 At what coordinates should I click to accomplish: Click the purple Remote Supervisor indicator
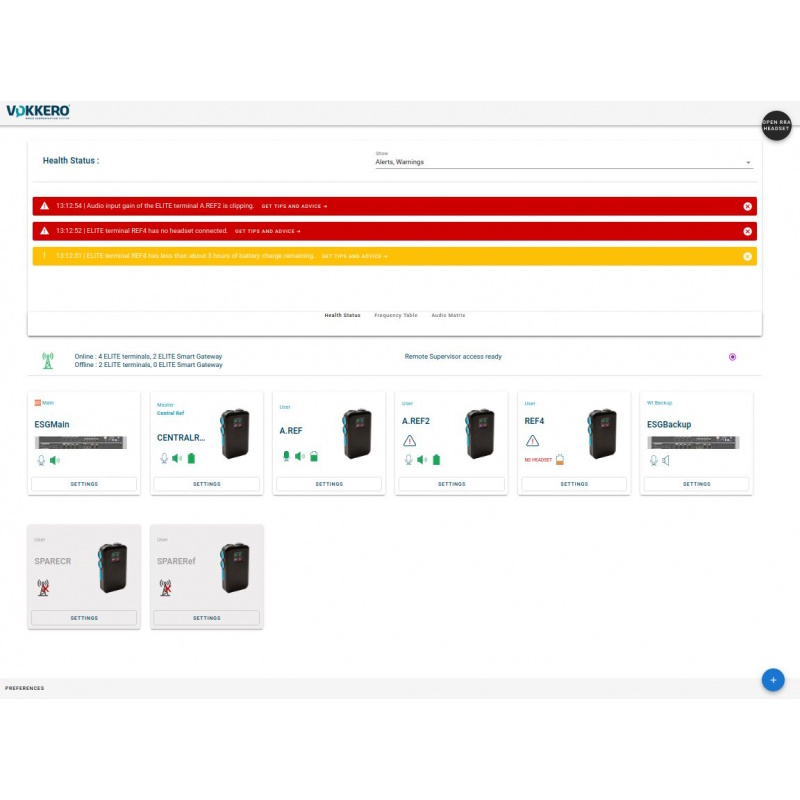tap(732, 357)
